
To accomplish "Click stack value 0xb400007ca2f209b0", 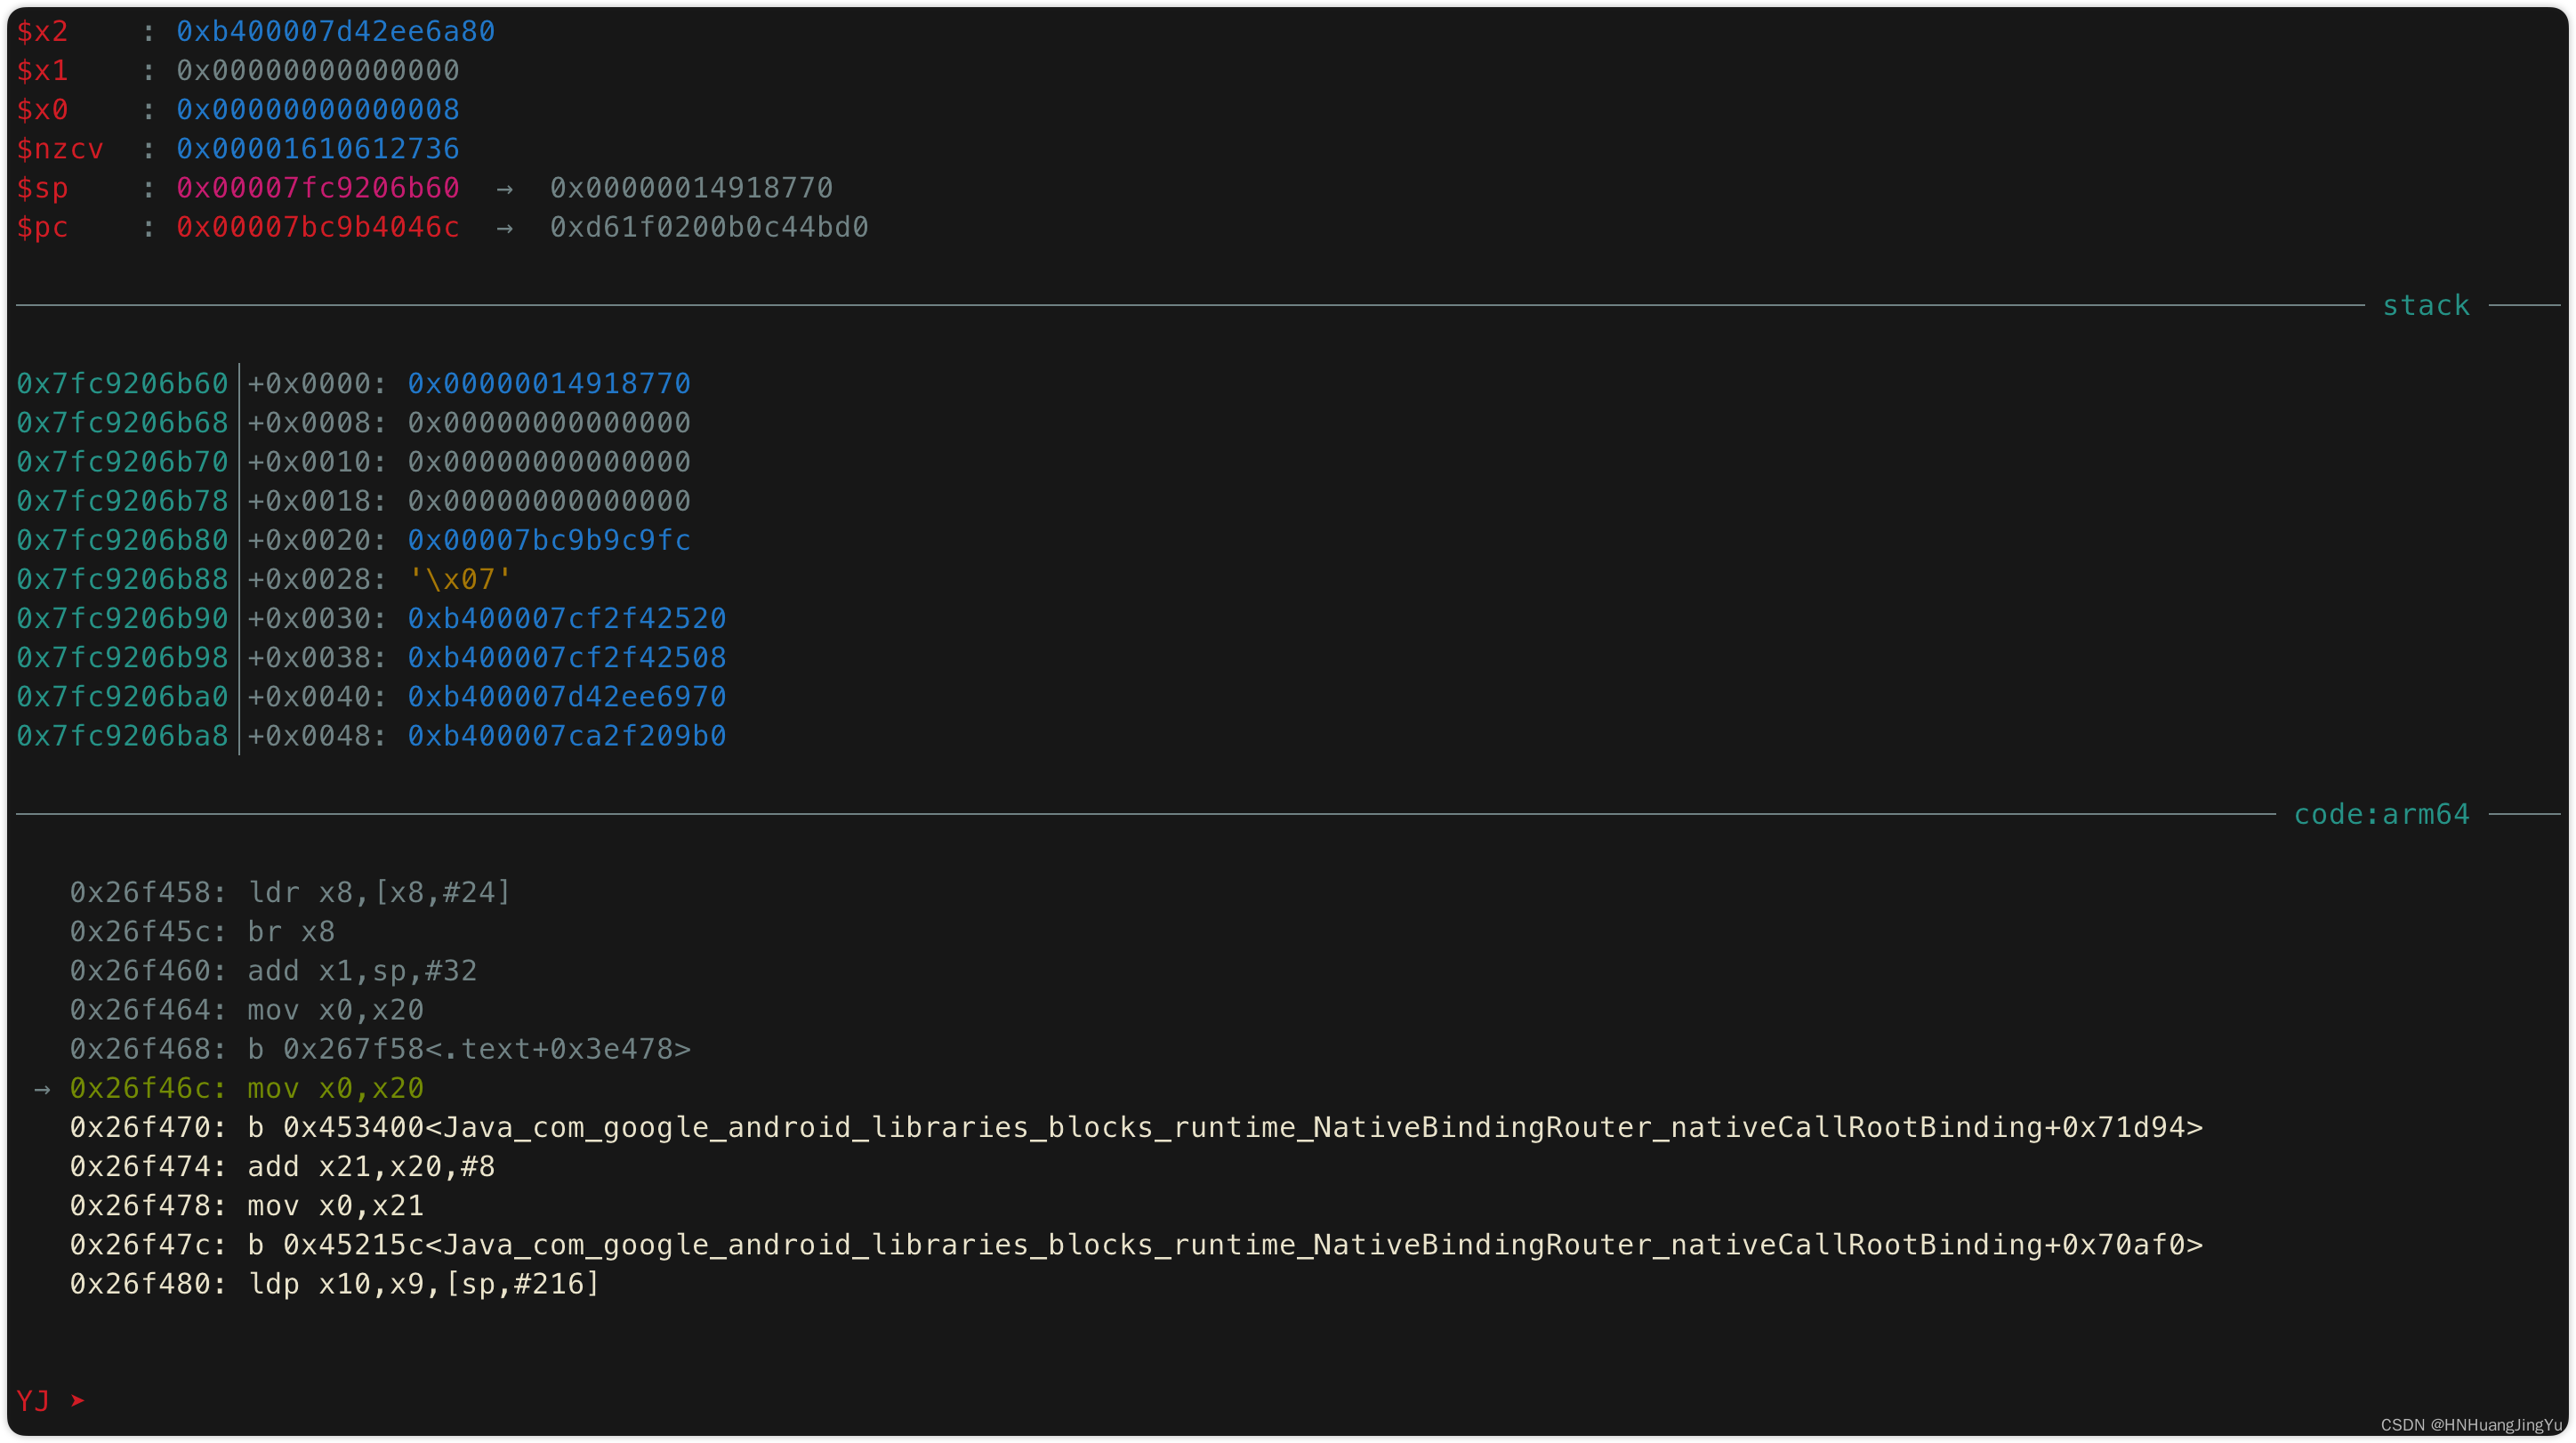I will 566,736.
